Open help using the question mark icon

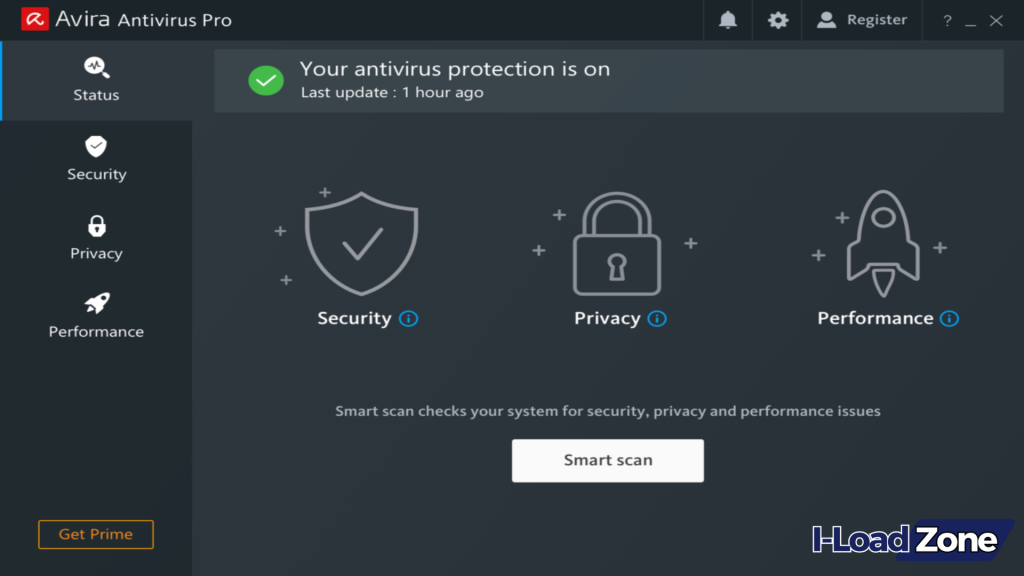click(x=946, y=20)
